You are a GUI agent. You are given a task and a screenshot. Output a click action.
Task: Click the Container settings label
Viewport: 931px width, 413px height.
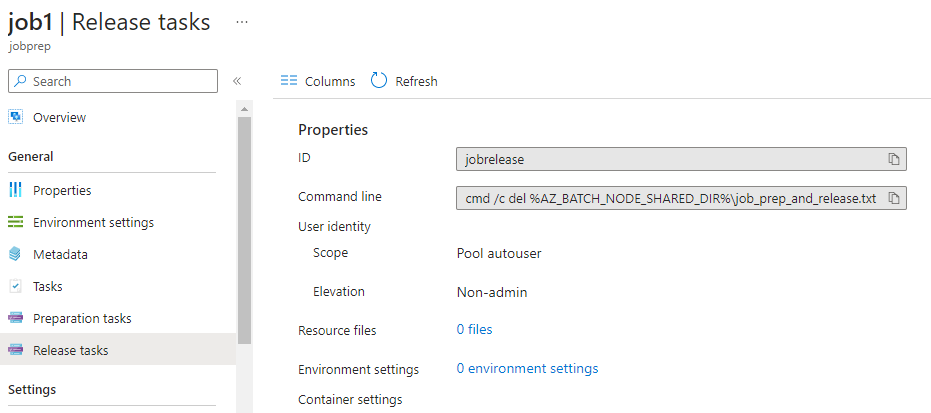(350, 399)
